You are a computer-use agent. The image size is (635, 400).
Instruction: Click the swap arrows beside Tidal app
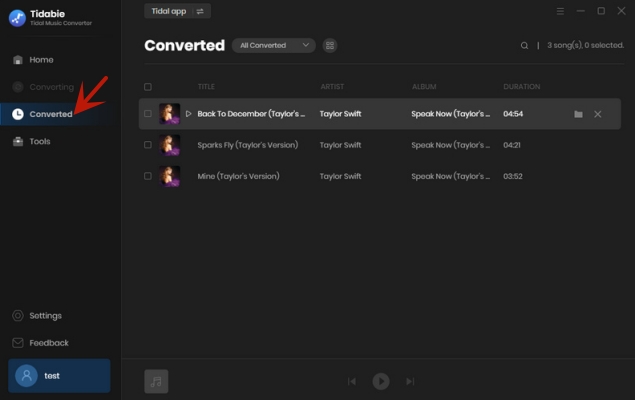[x=200, y=11]
